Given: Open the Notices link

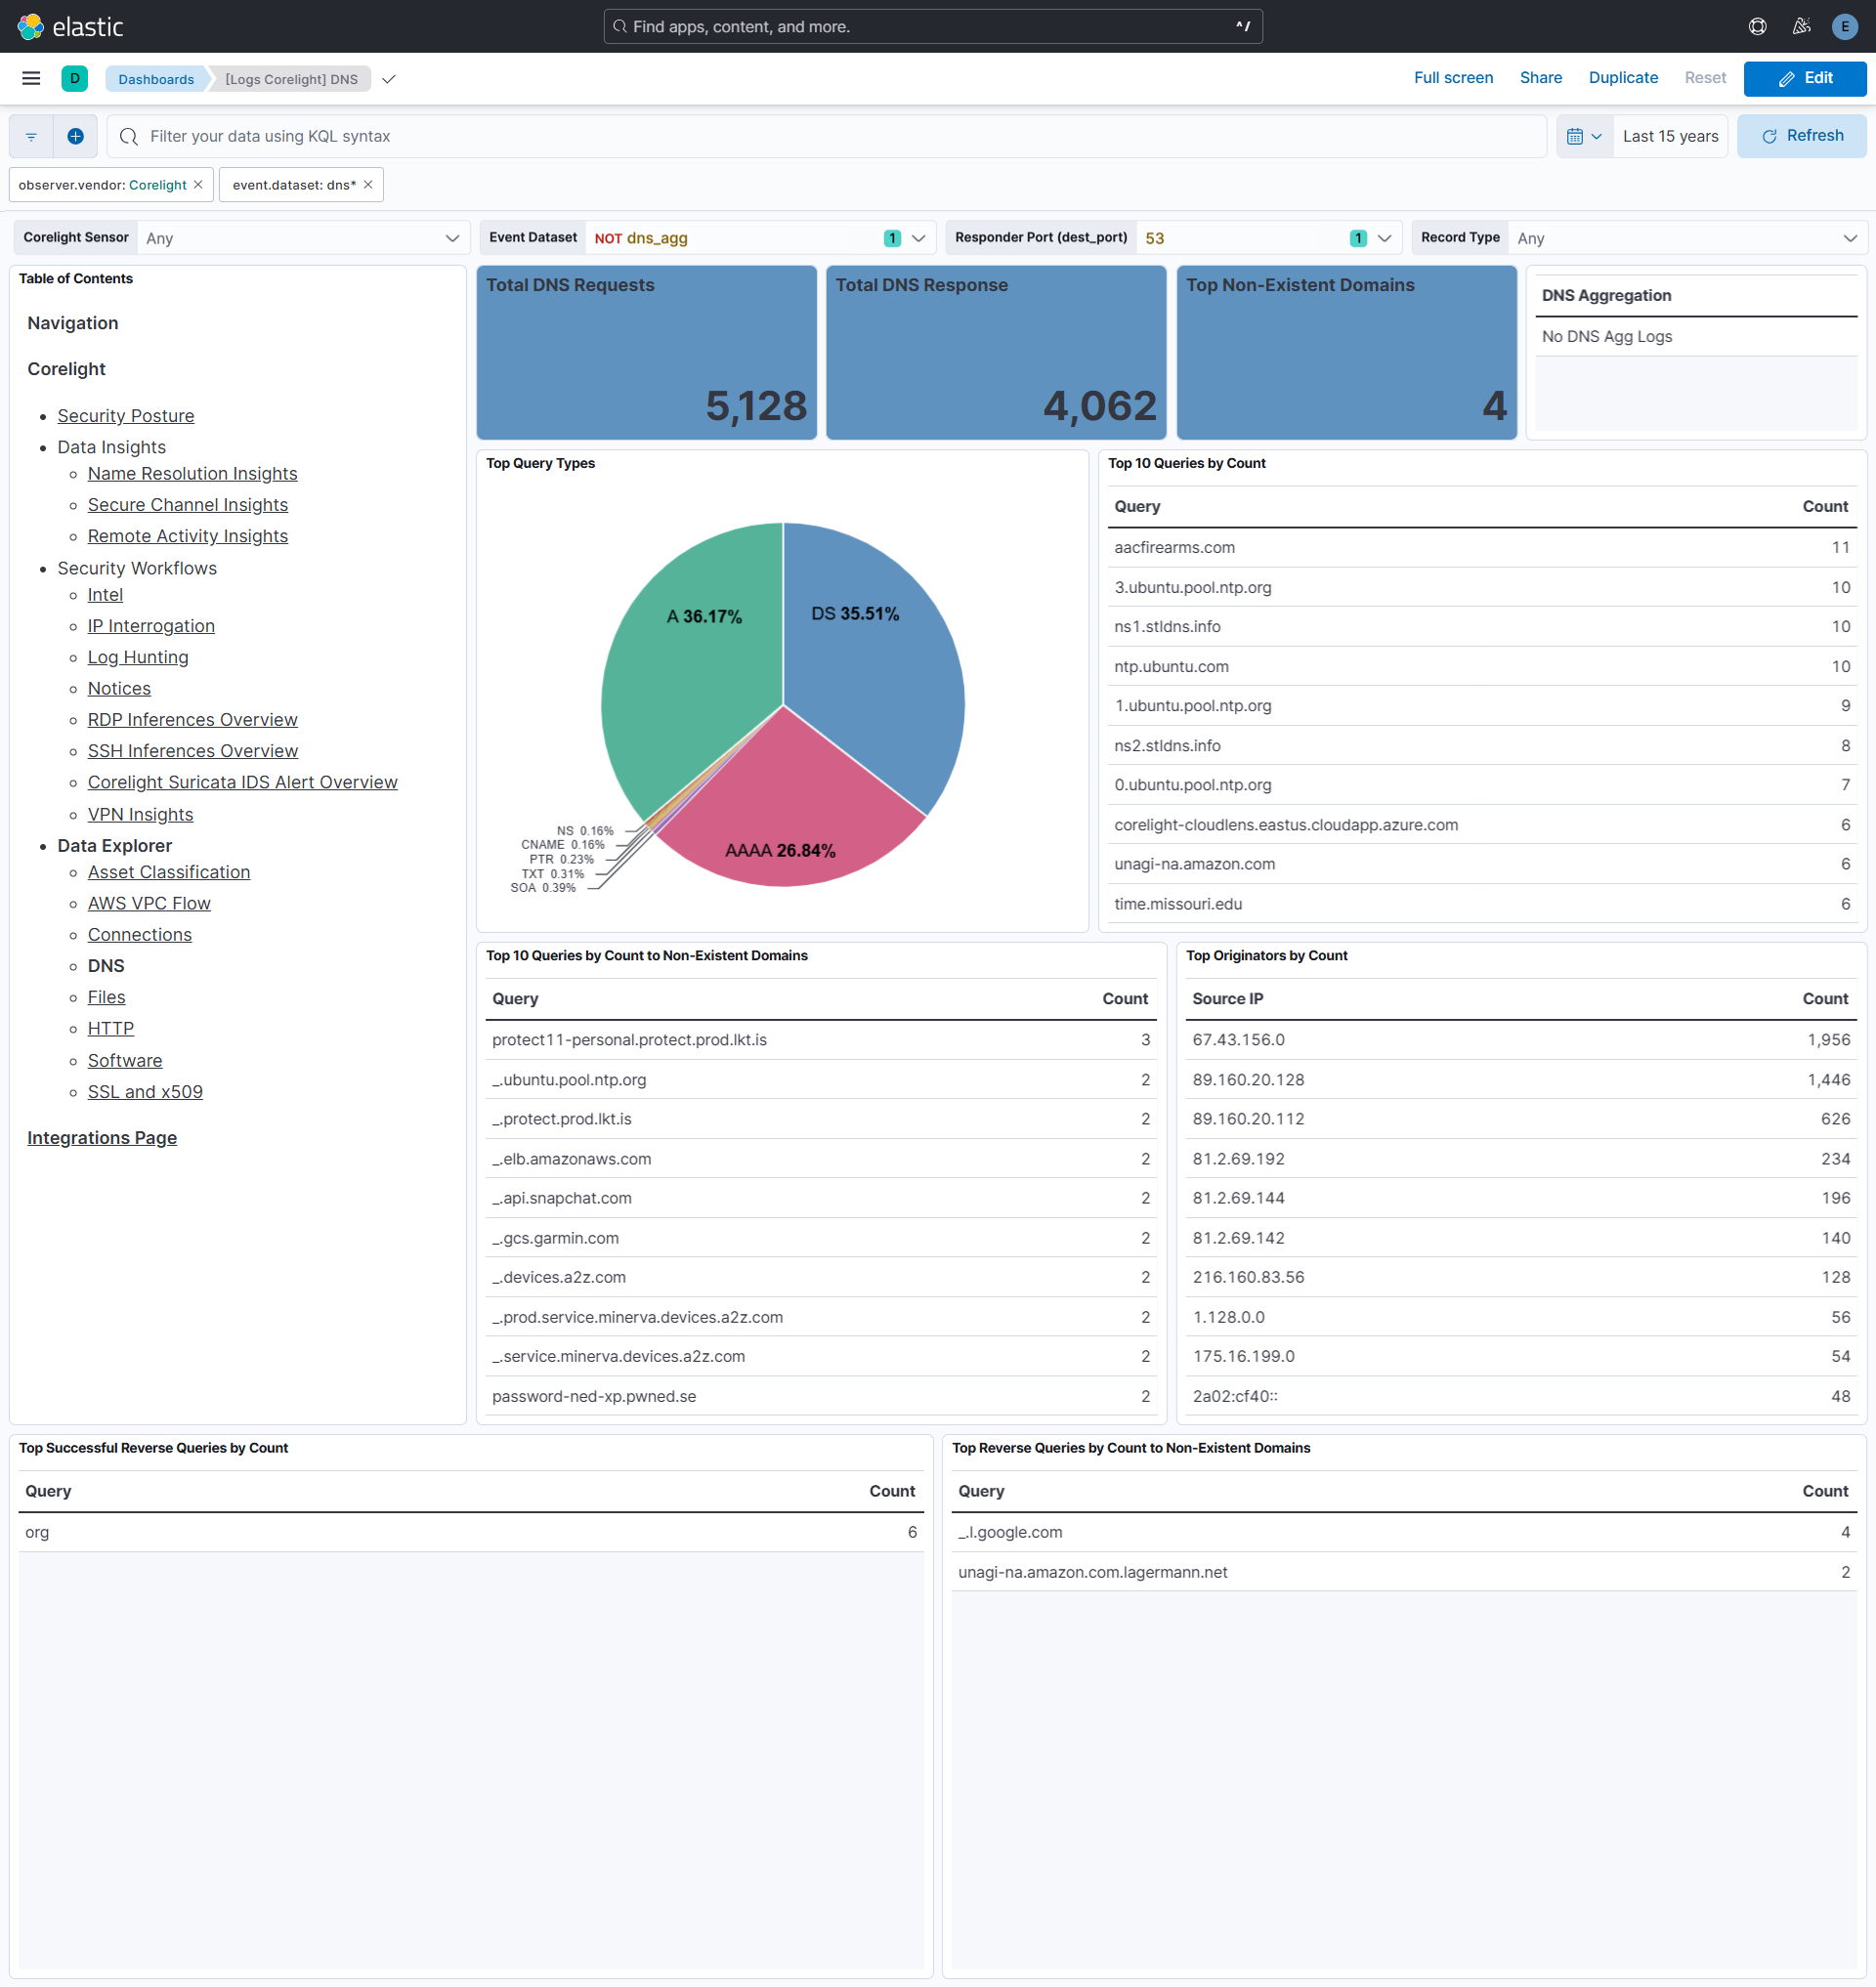Looking at the screenshot, I should tap(119, 688).
